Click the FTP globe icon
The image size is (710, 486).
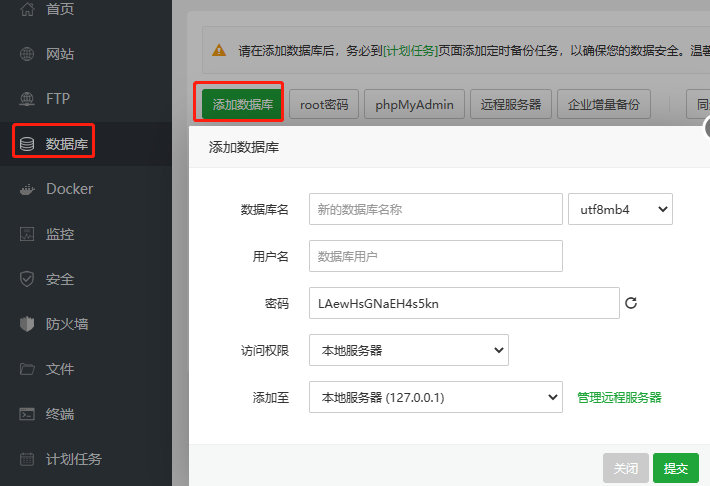coord(27,99)
